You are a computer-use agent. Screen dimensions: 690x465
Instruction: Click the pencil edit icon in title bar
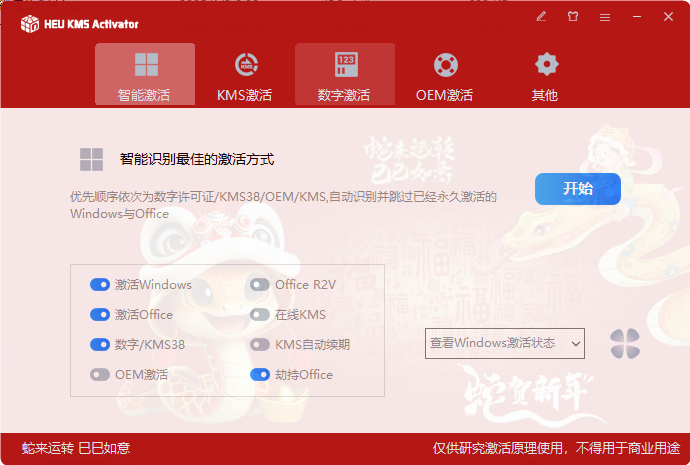pos(541,16)
